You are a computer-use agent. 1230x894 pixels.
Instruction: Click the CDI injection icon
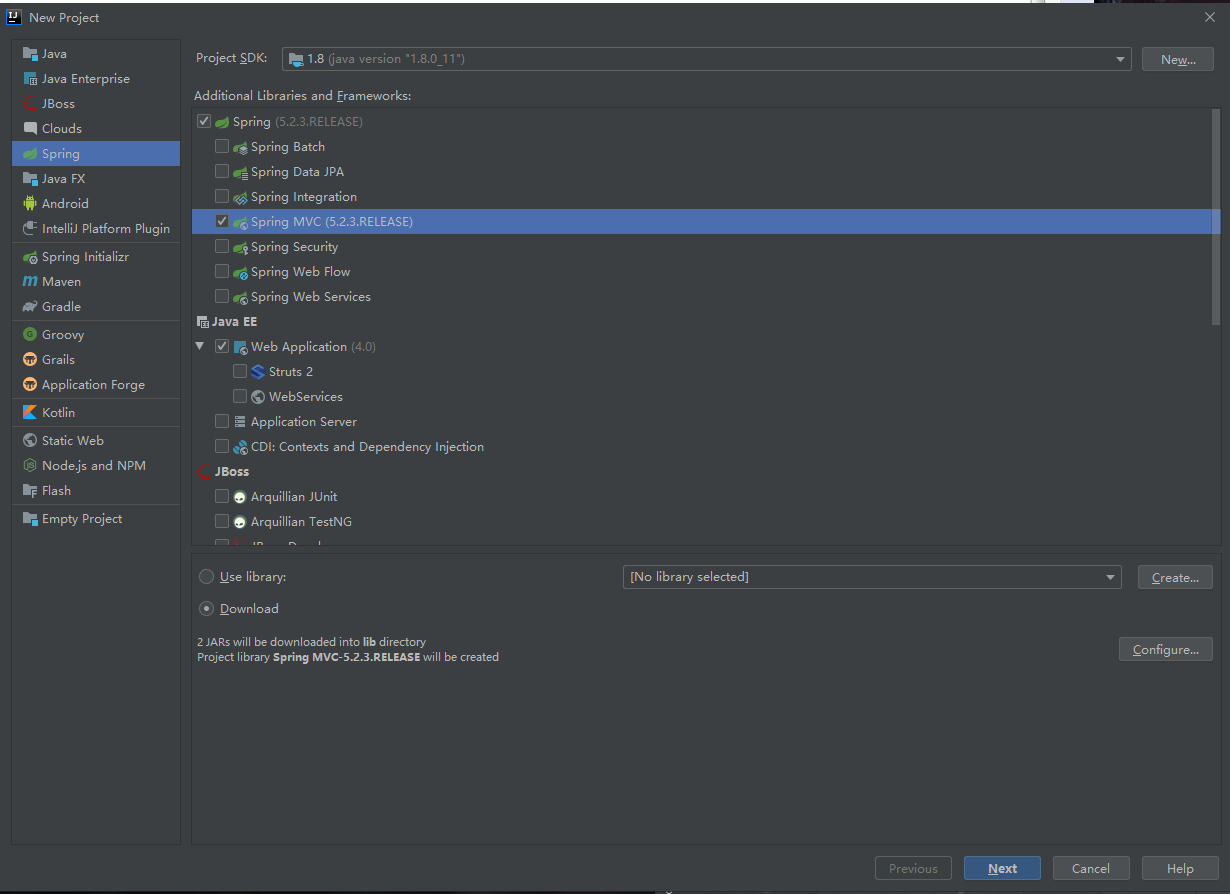pos(240,447)
